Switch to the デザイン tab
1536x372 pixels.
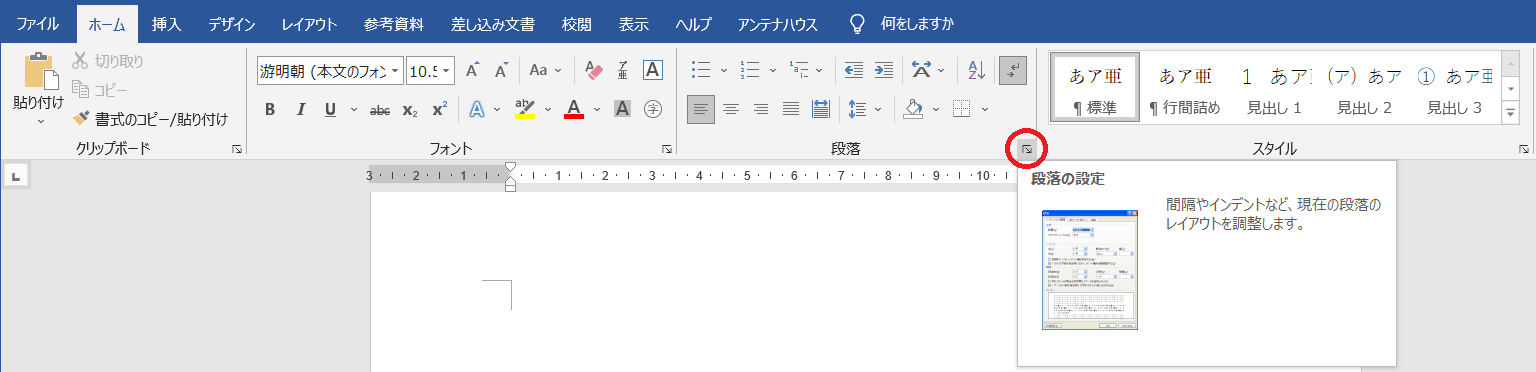232,23
